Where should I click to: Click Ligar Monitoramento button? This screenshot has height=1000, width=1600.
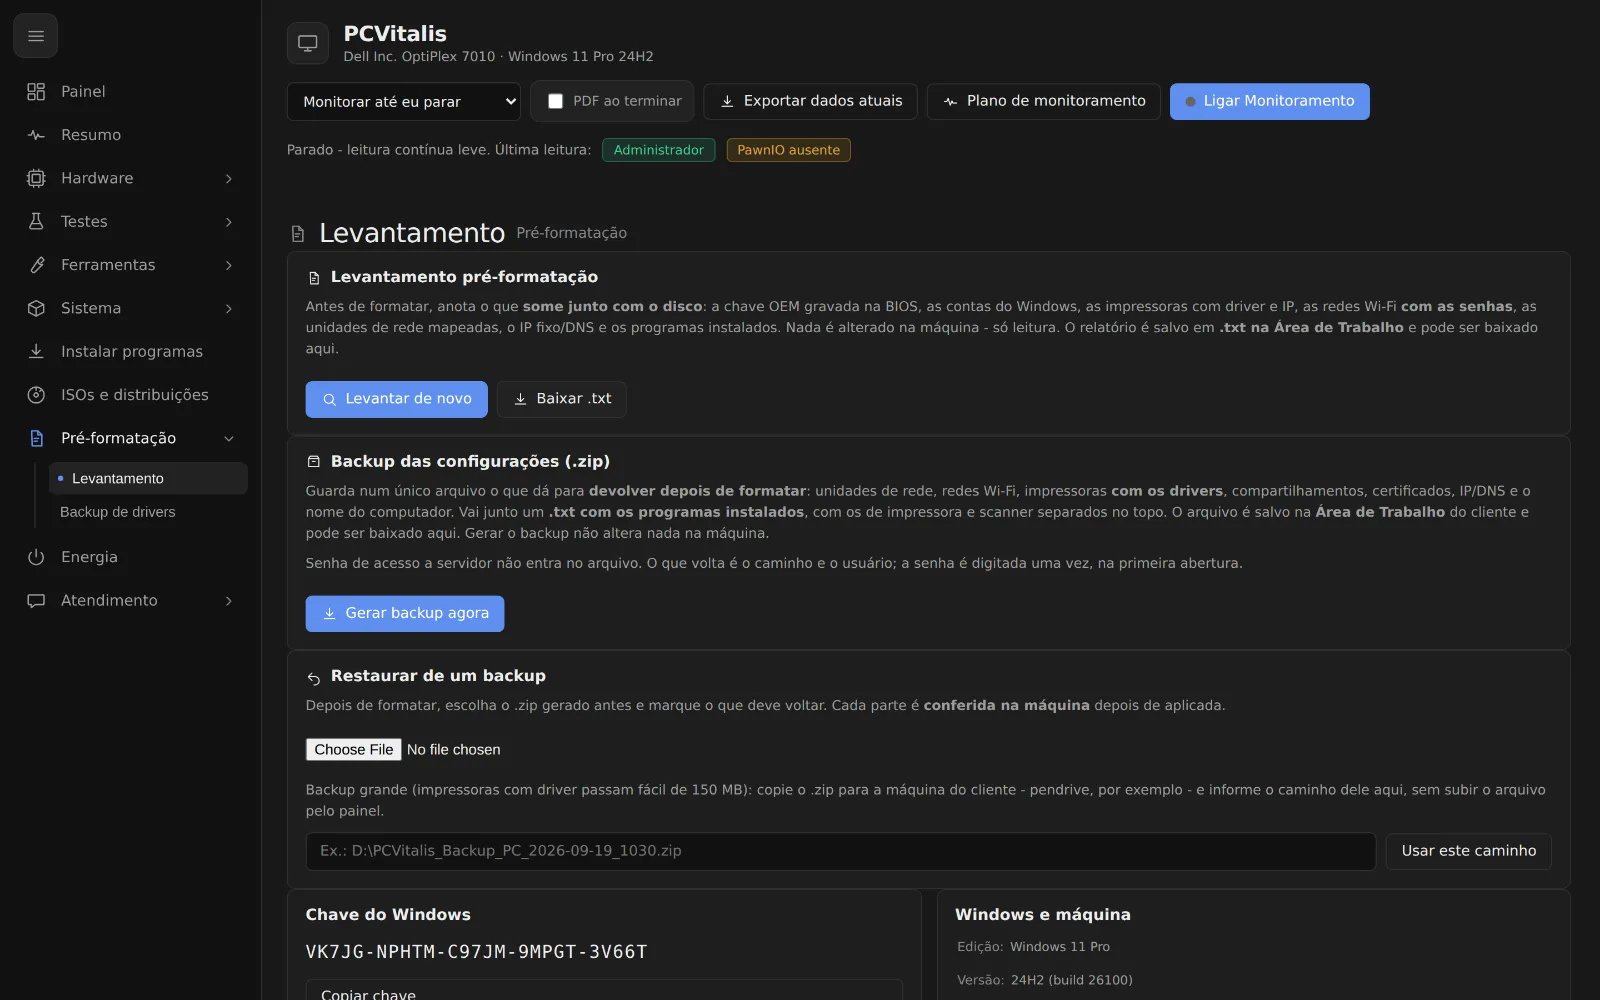tap(1269, 101)
